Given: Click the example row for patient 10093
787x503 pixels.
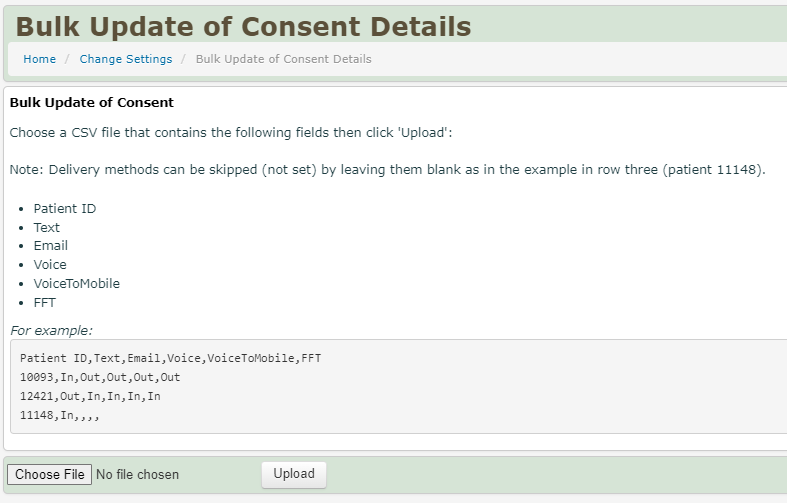Looking at the screenshot, I should [100, 377].
